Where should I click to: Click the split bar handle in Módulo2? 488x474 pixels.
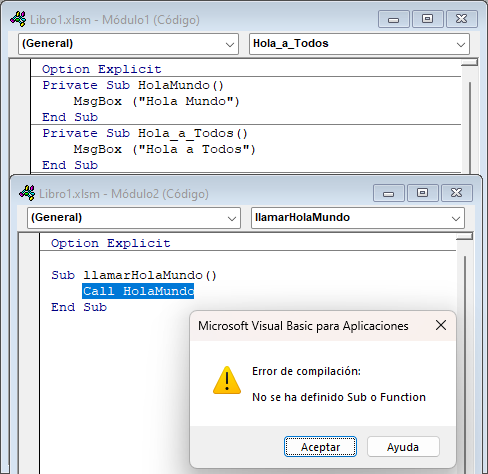coord(465,236)
